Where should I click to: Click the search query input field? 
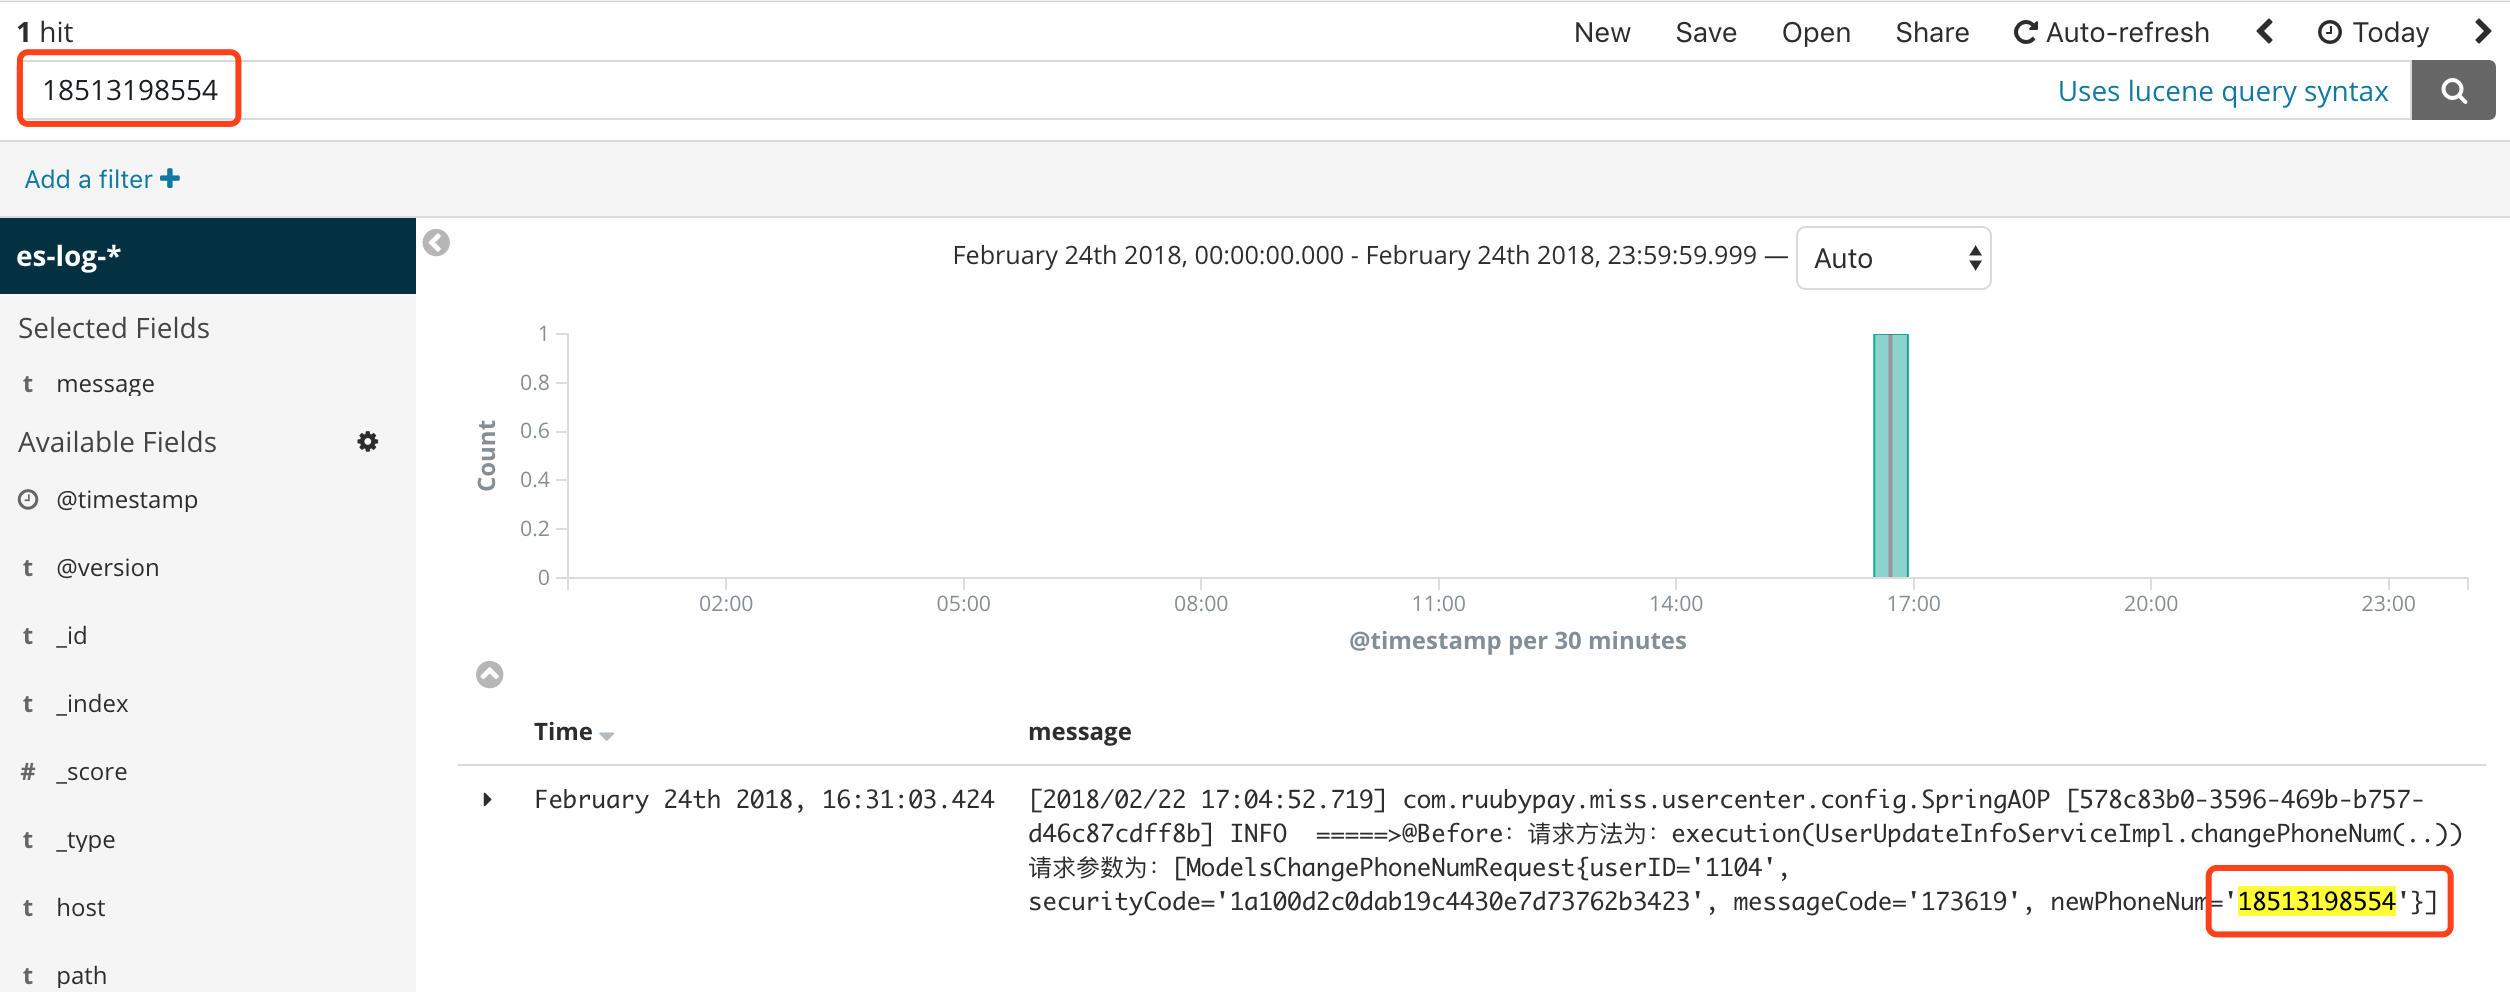coord(1100,90)
